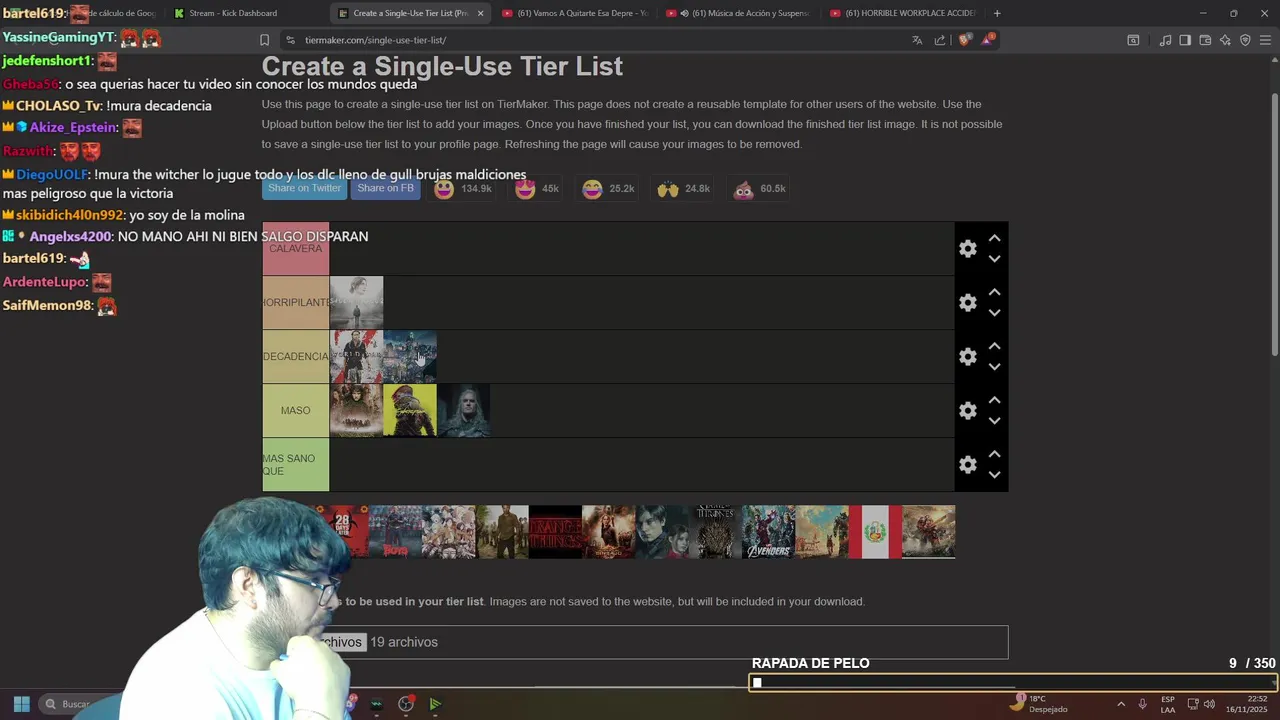Click the Share on Twitter button
The width and height of the screenshot is (1280, 720).
(305, 189)
